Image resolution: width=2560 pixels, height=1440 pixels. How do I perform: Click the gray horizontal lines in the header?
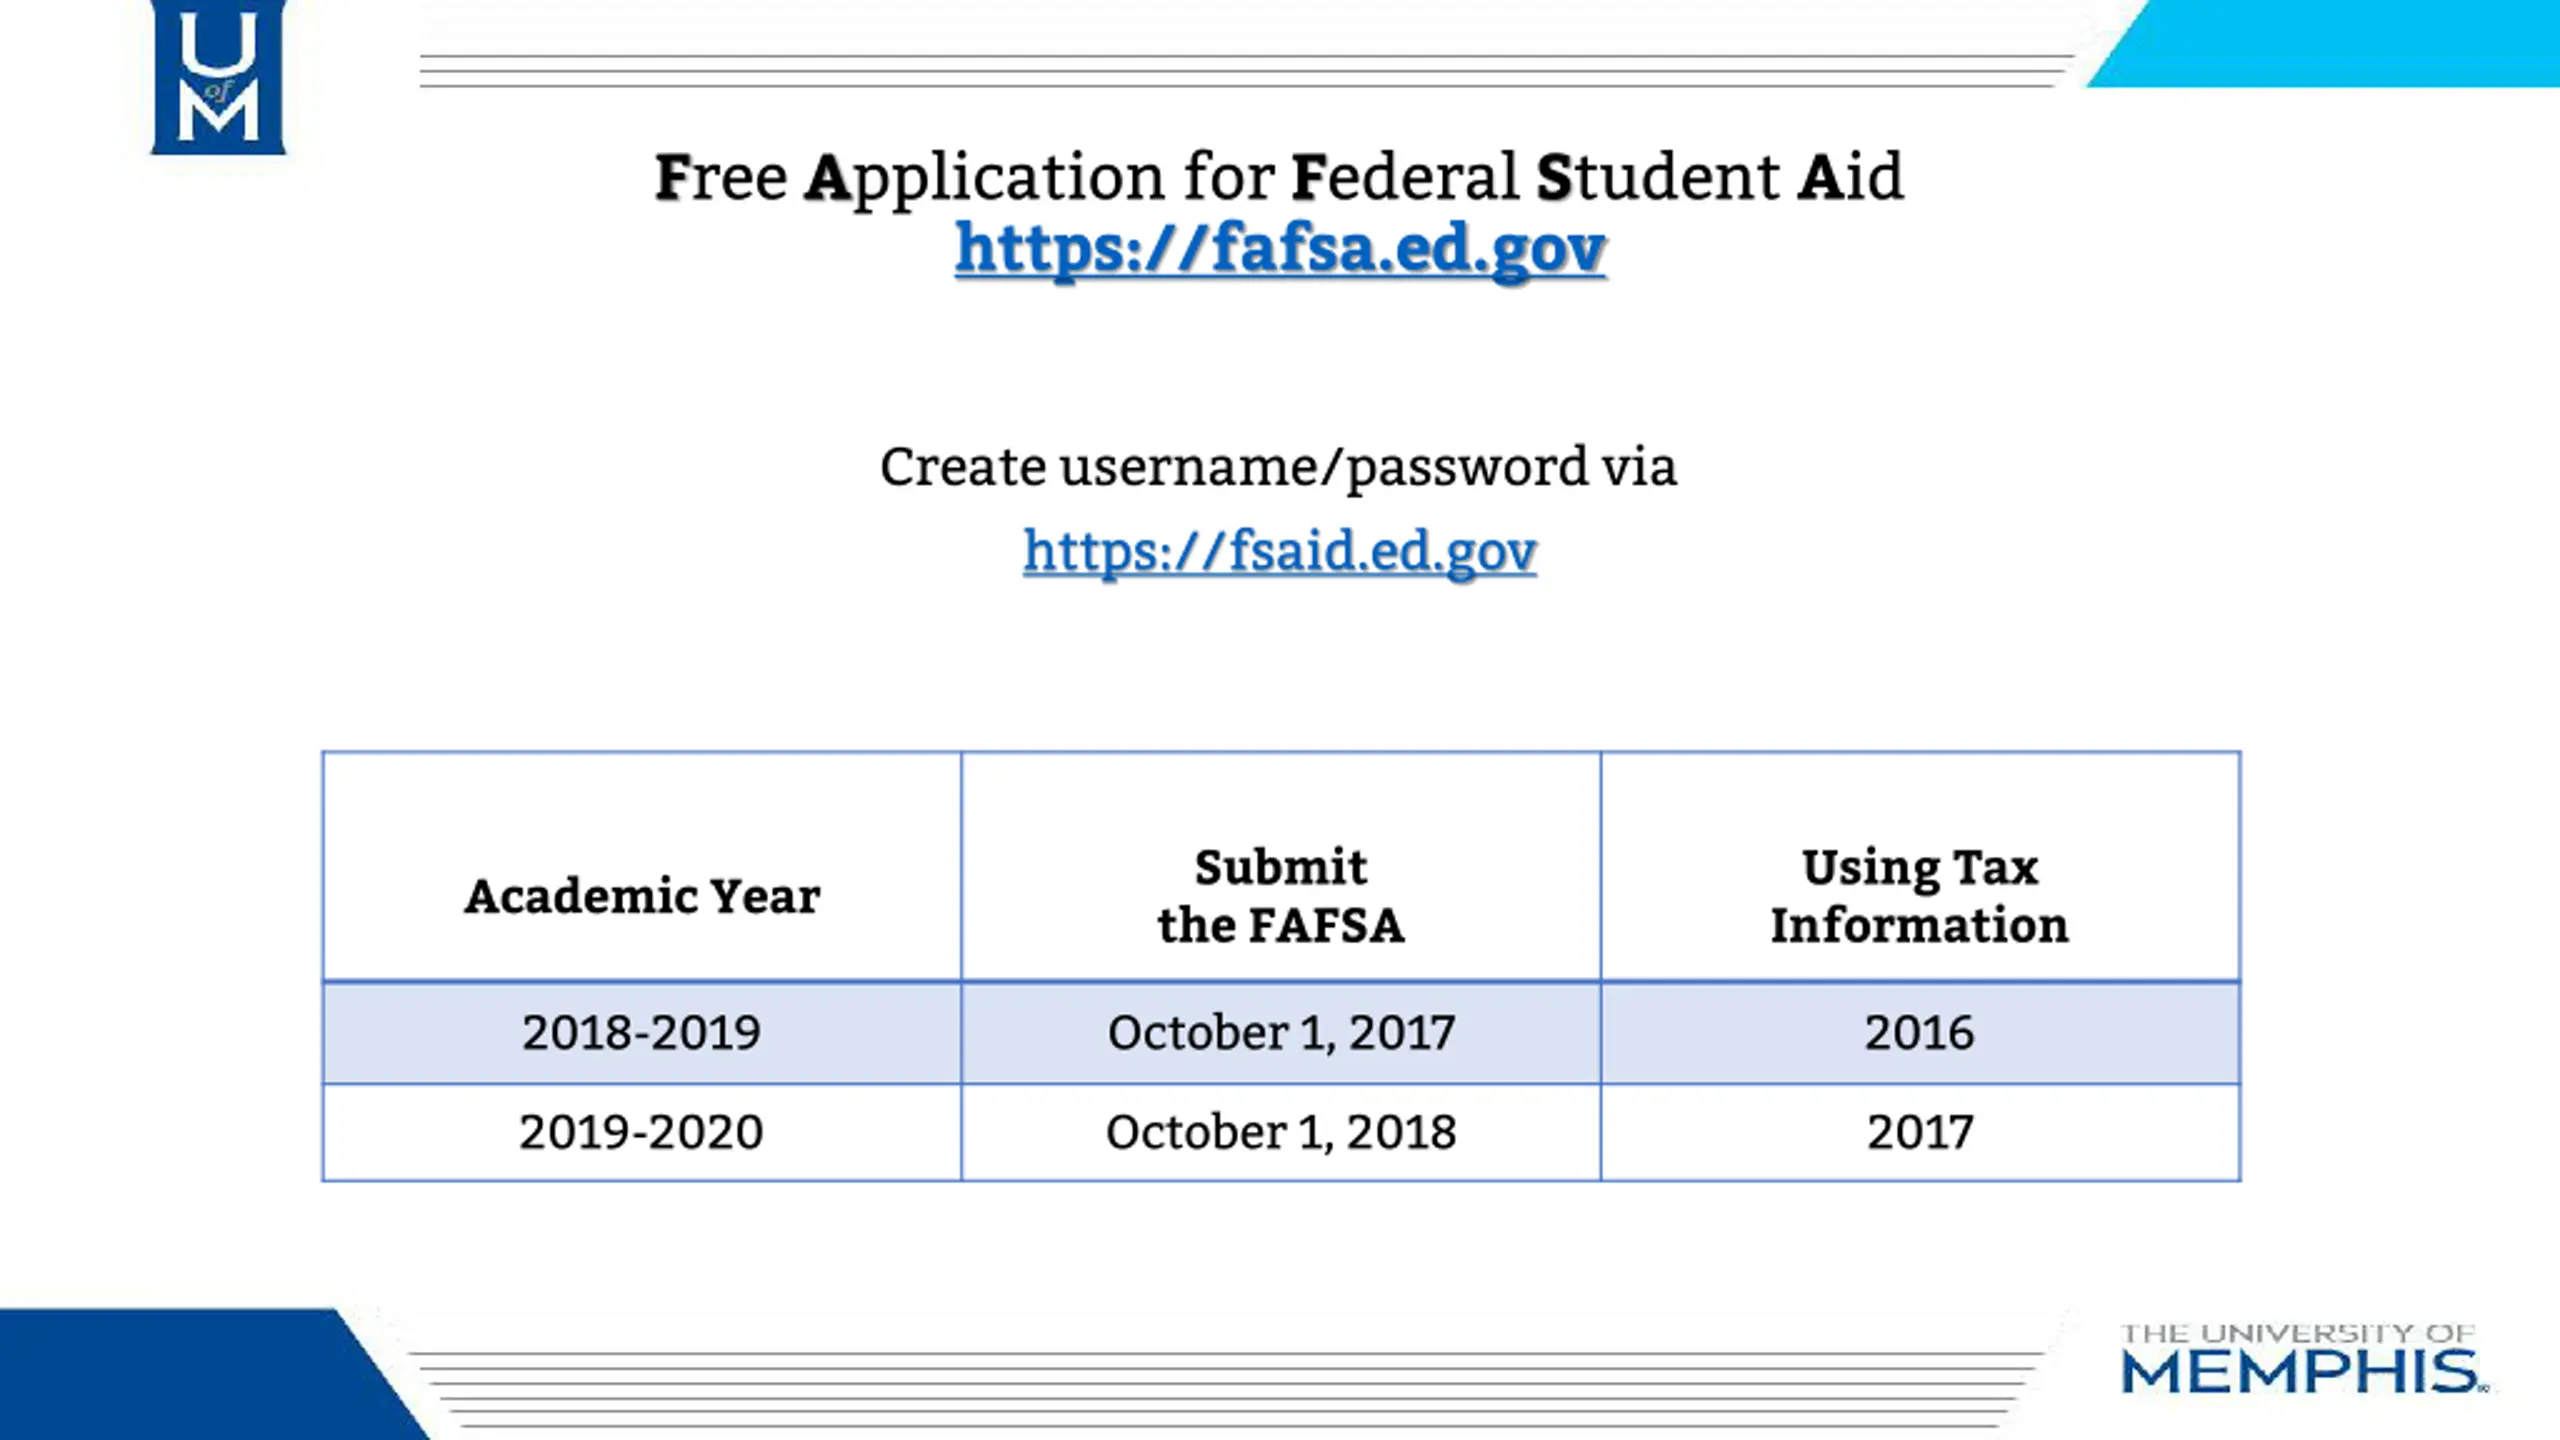click(1240, 71)
